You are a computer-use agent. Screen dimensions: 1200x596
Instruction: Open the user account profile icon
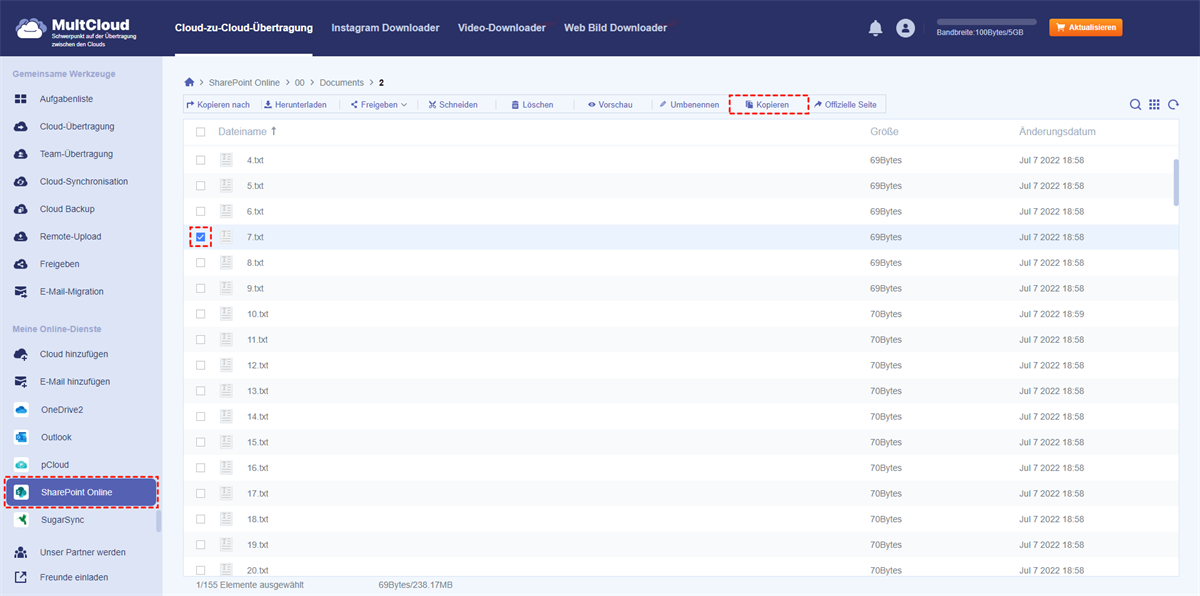906,29
